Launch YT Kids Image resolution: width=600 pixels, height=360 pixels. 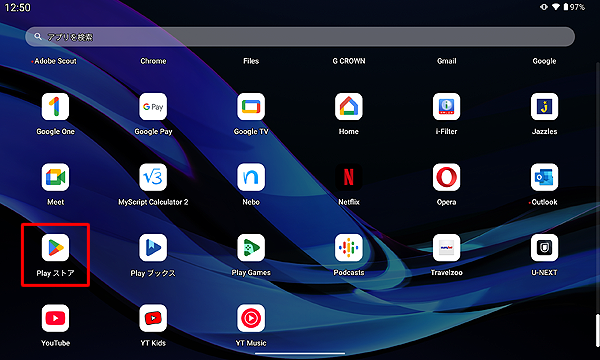[153, 318]
